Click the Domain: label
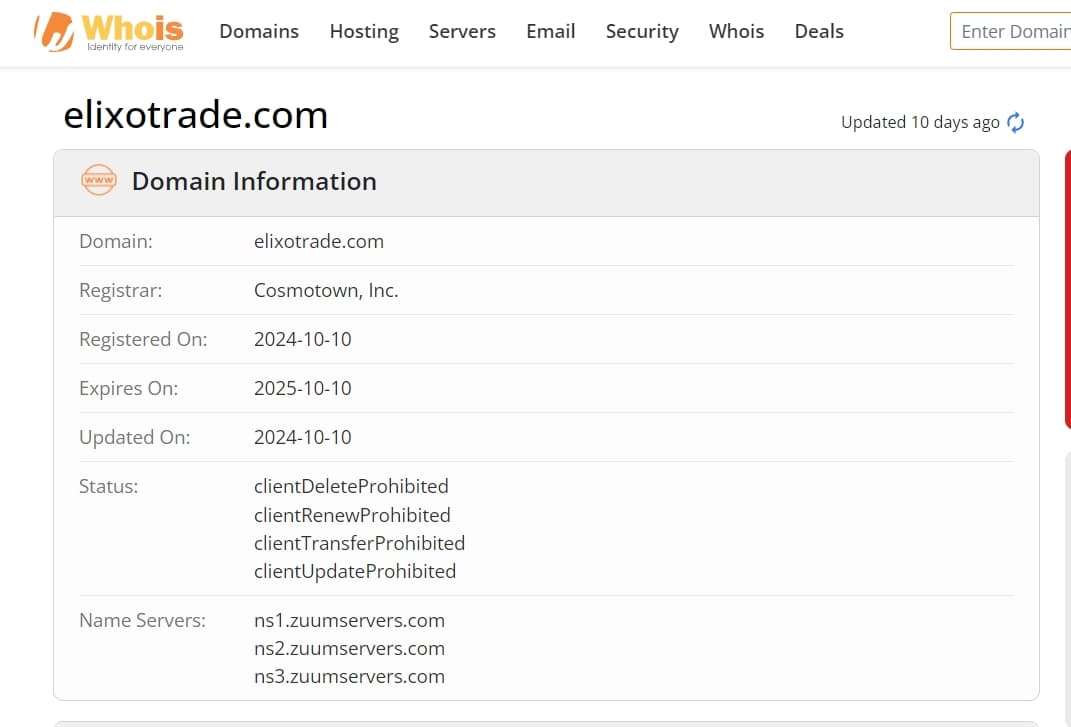This screenshot has width=1071, height=727. 115,241
